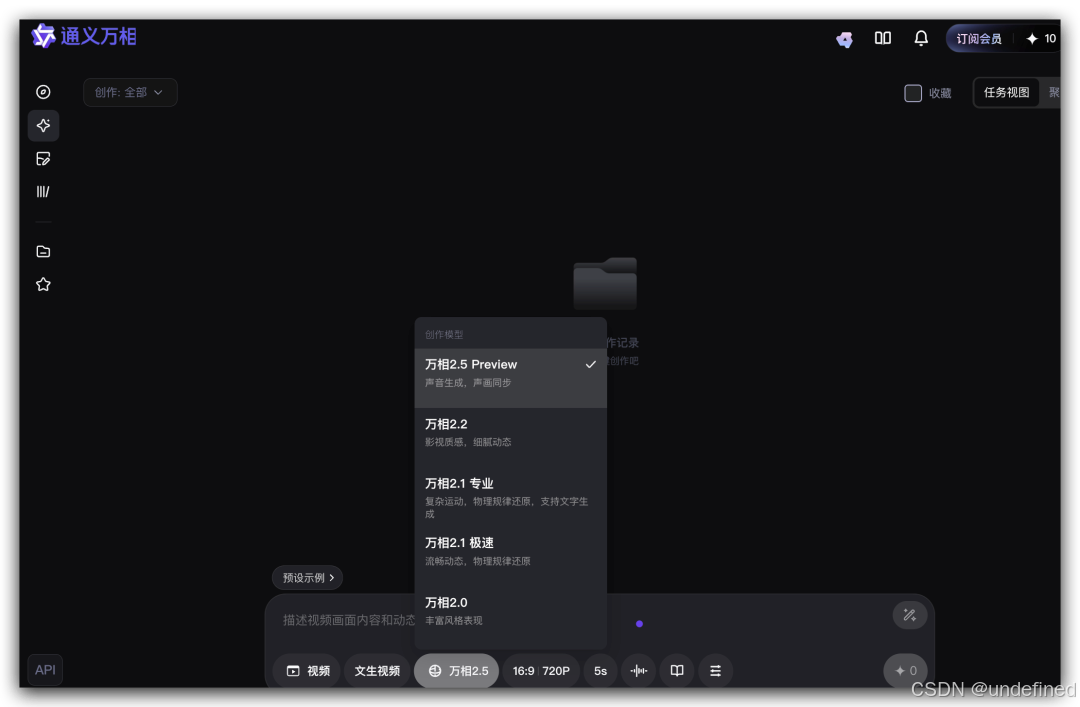Select the 万相2.5 Preview model
The height and width of the screenshot is (707, 1080).
[x=510, y=378]
